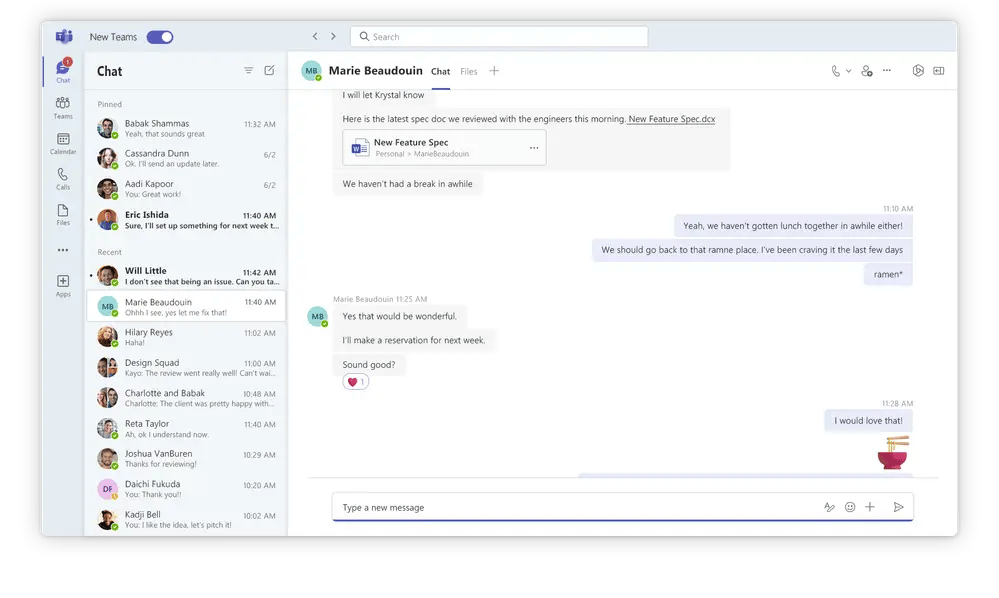This screenshot has width=999, height=598.
Task: Click the Search bar at the top
Action: click(498, 35)
